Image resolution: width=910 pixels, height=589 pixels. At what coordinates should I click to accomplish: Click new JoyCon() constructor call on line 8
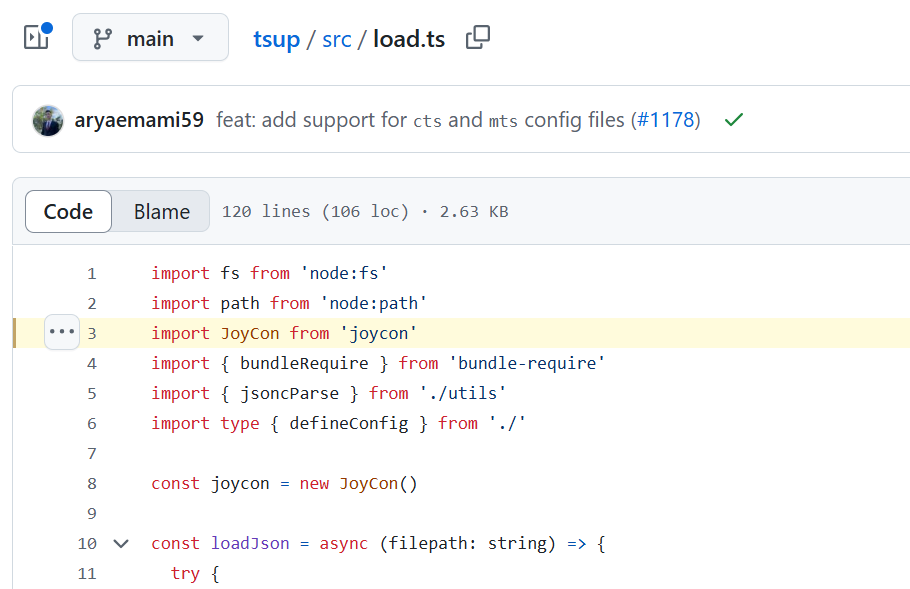[359, 483]
